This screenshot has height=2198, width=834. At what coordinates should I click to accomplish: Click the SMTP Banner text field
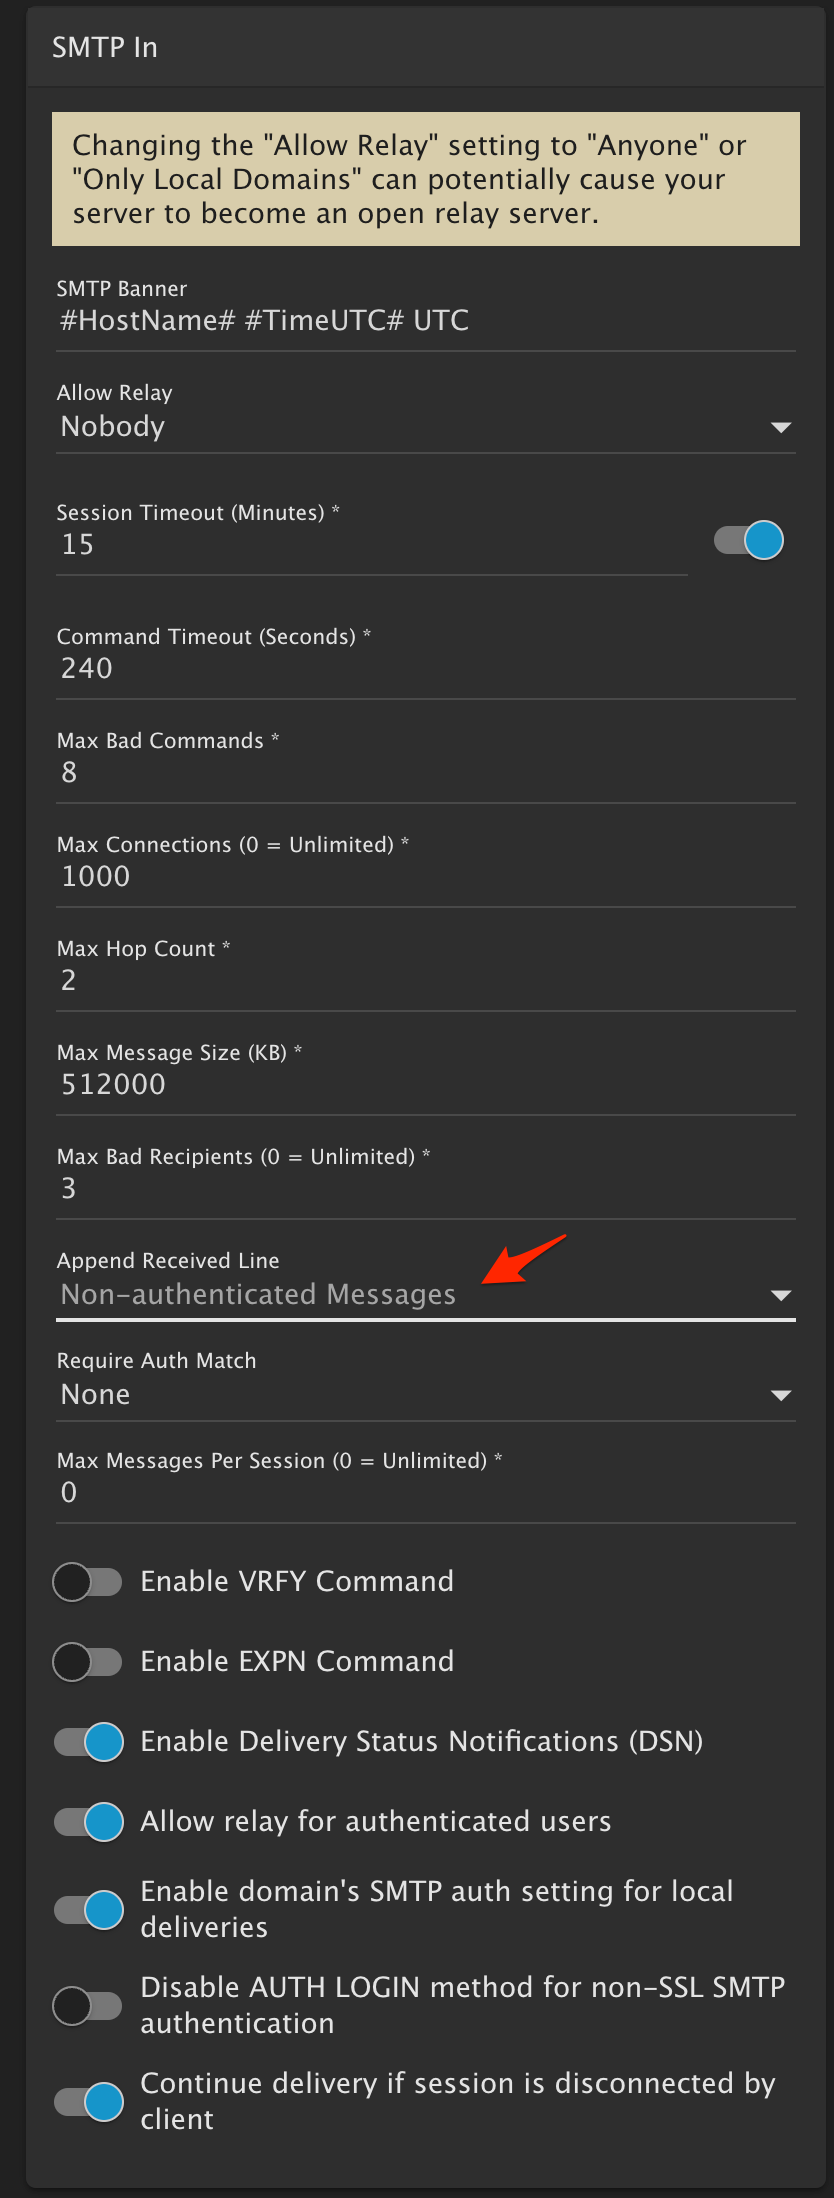coord(425,321)
